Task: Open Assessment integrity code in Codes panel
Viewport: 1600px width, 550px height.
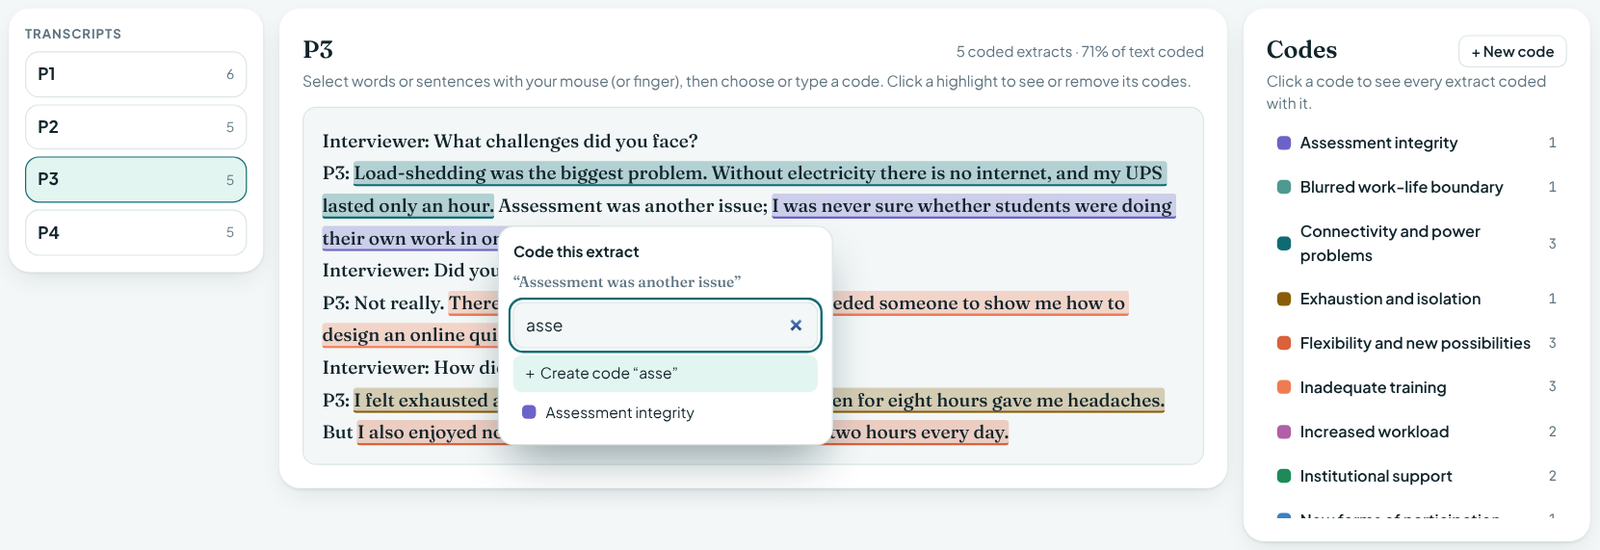Action: coord(1417,143)
